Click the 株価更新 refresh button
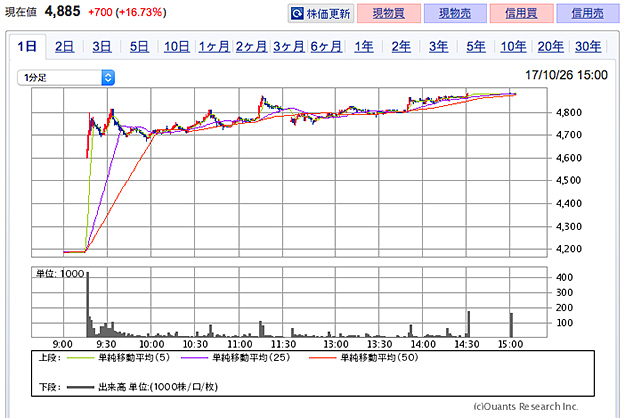Viewport: 625px width, 418px height. point(320,14)
